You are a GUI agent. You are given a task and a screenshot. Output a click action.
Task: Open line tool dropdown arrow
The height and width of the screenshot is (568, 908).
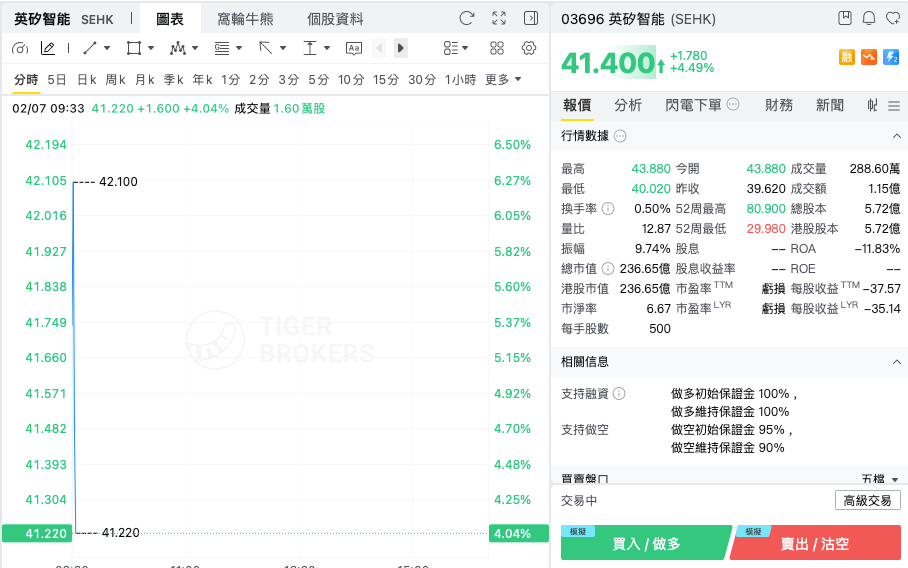click(x=107, y=48)
